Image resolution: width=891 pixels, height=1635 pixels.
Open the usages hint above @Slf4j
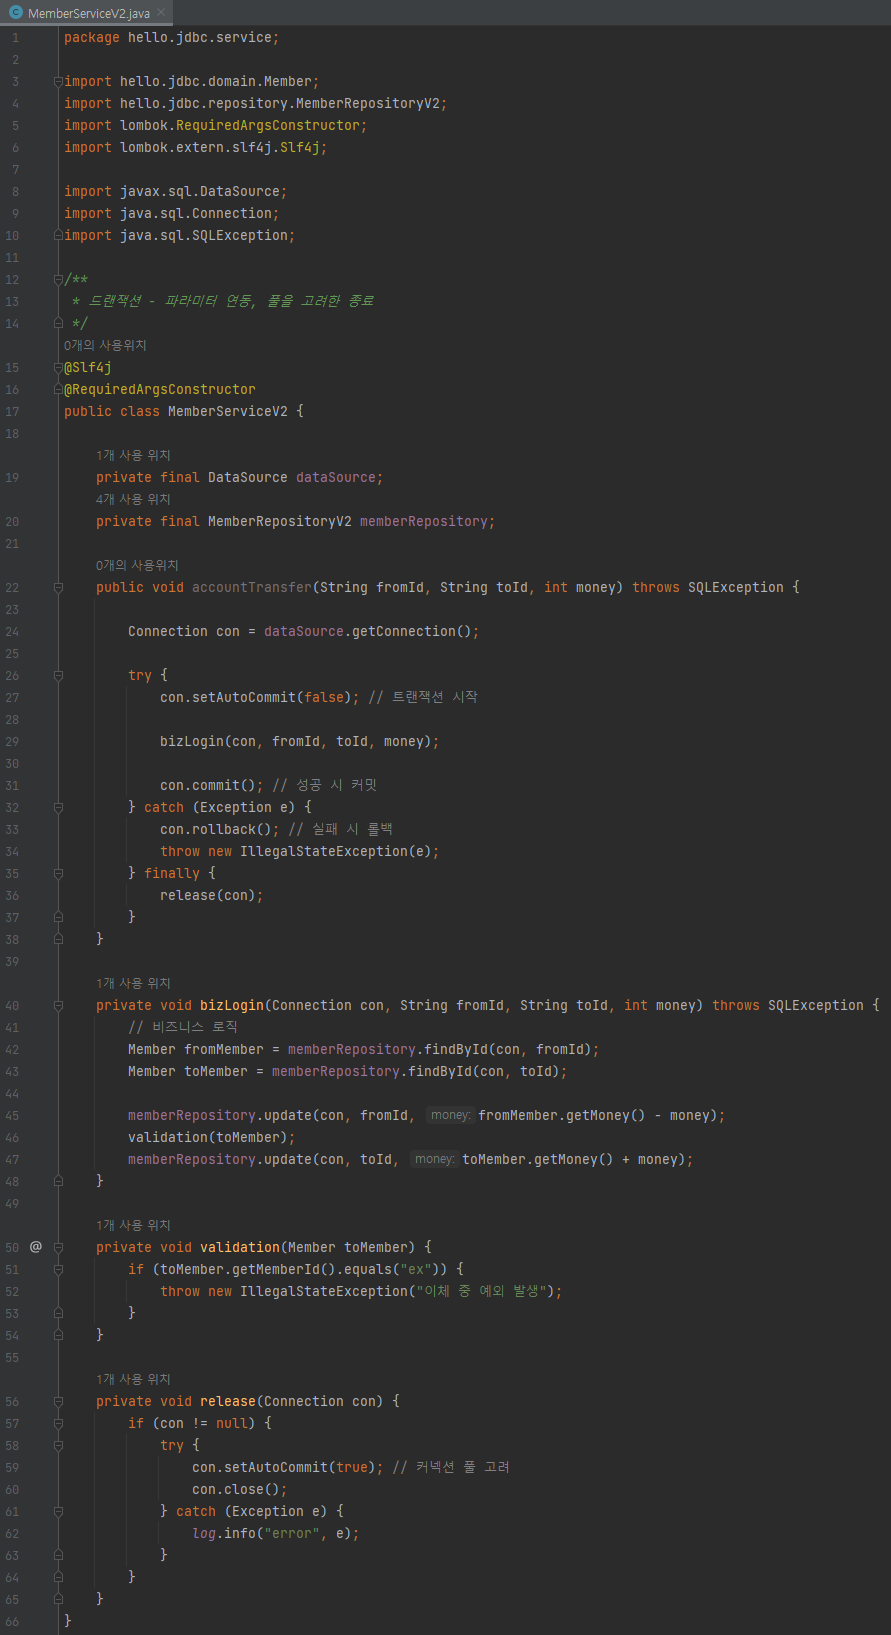[x=105, y=345]
